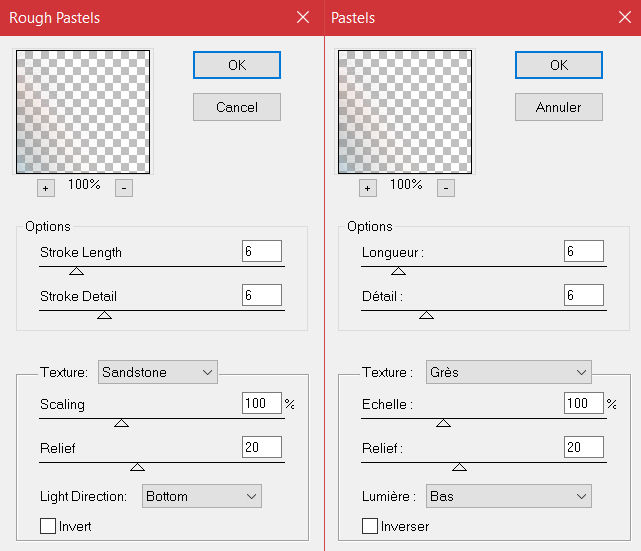Image resolution: width=641 pixels, height=551 pixels.
Task: Click the Echelle value input field
Action: [583, 403]
